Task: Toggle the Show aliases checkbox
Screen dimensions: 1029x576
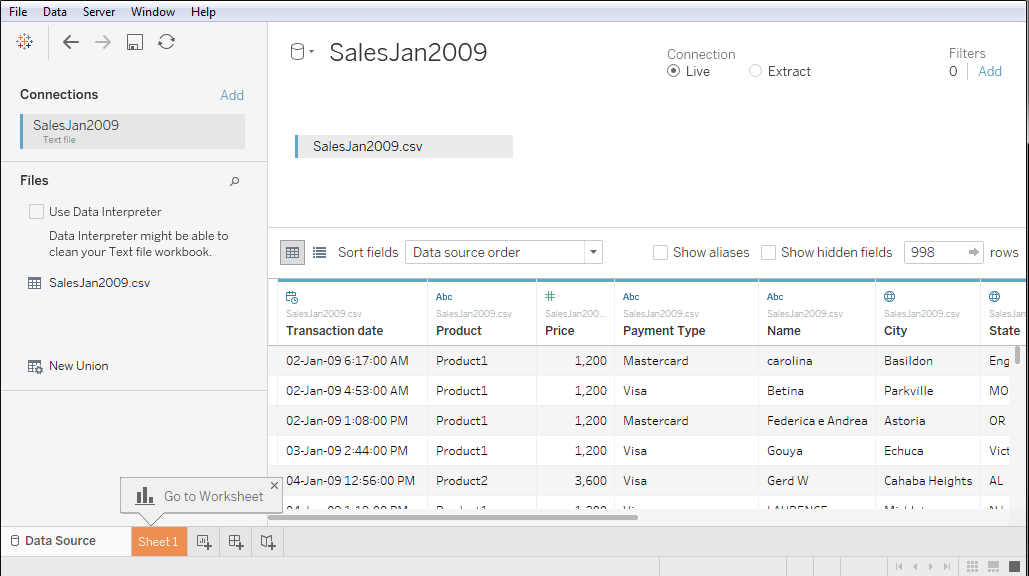Action: point(660,253)
